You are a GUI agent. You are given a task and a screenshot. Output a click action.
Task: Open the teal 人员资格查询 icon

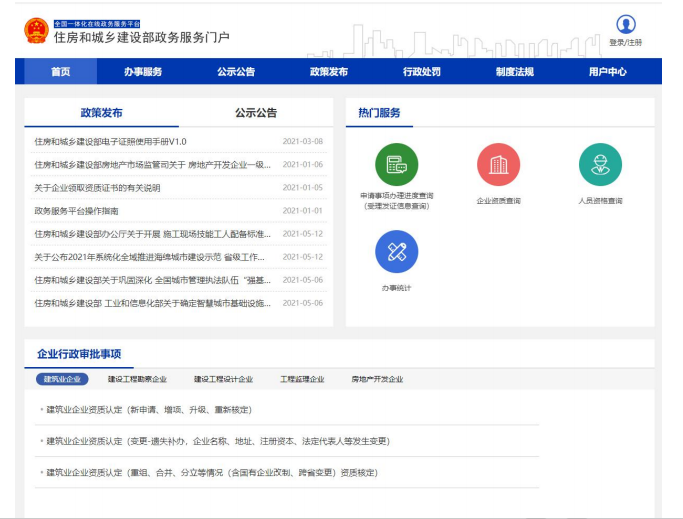(600, 164)
